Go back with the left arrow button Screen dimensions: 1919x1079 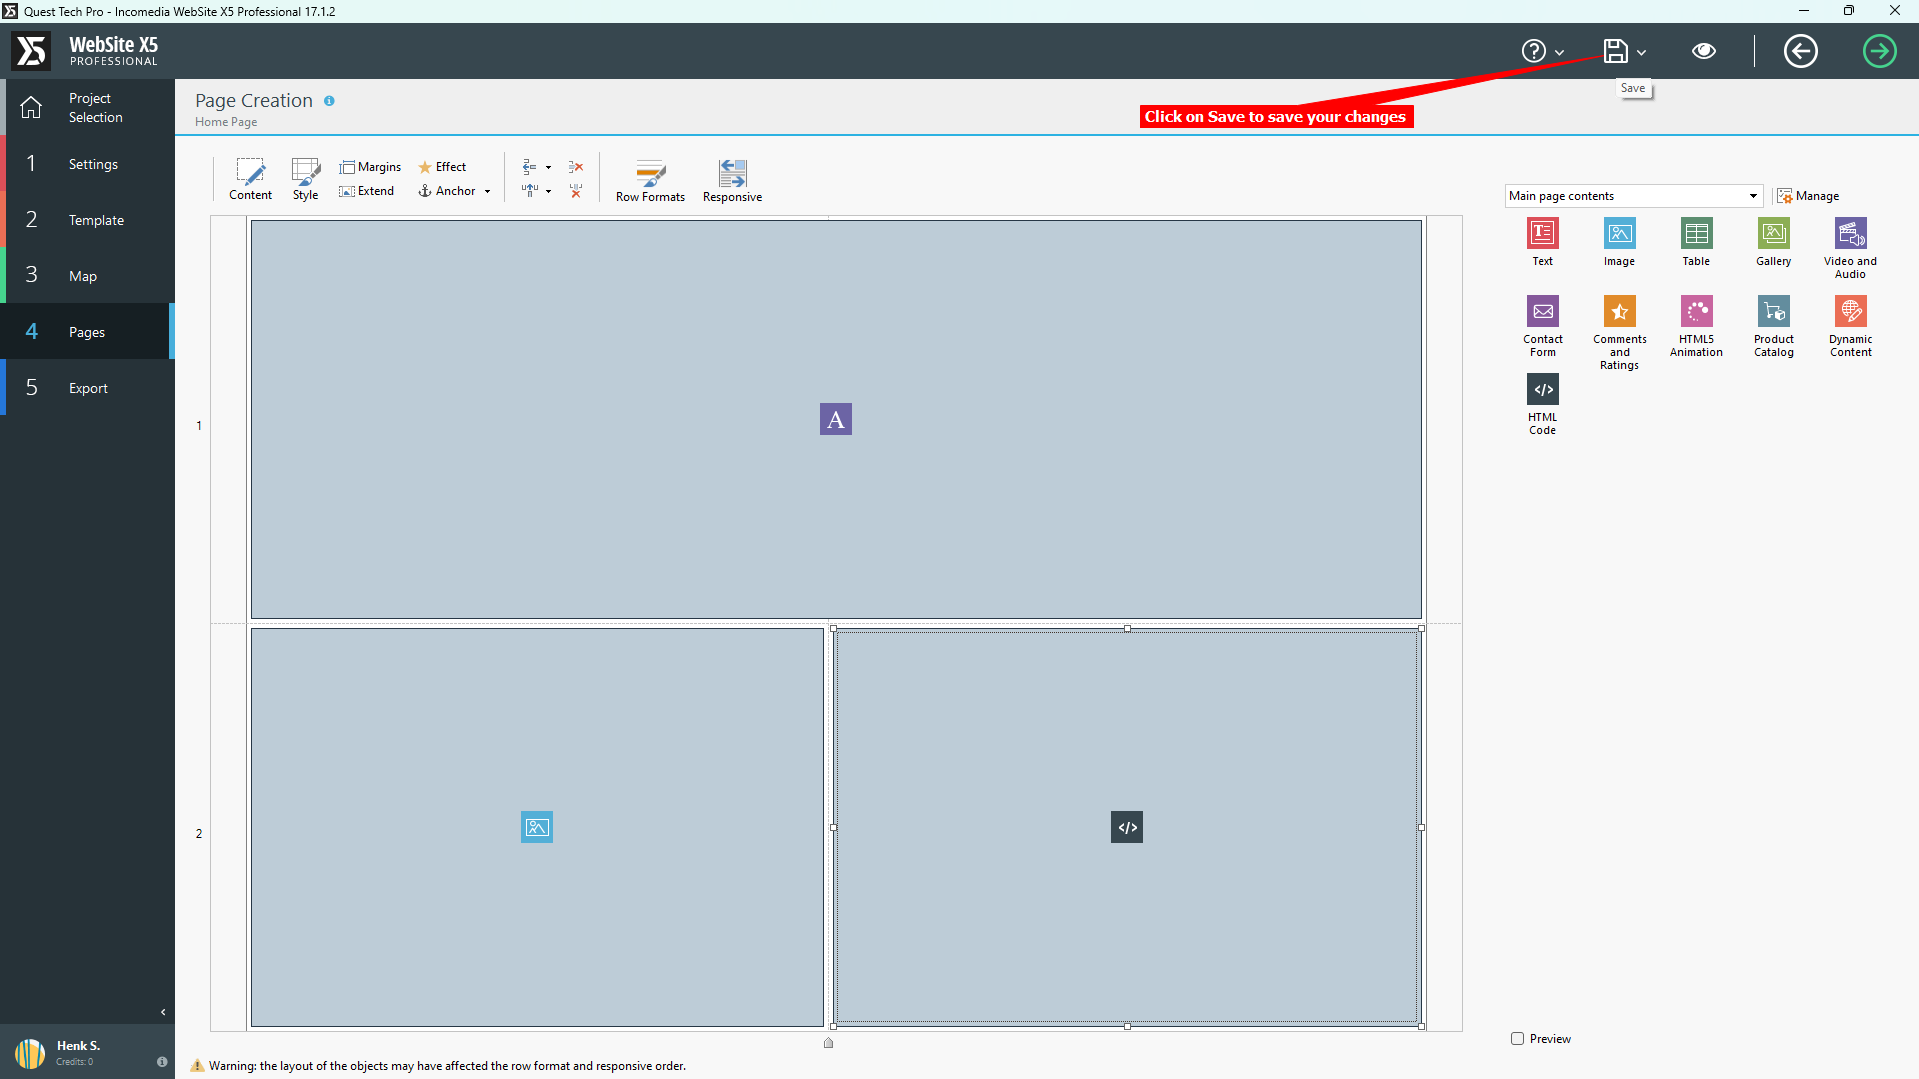pyautogui.click(x=1800, y=51)
